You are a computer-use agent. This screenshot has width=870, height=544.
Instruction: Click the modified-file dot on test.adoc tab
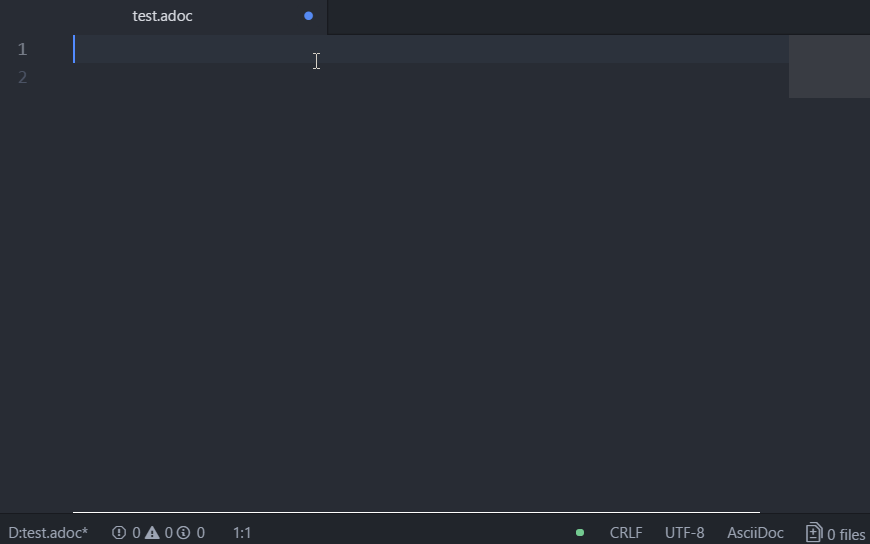(x=308, y=16)
